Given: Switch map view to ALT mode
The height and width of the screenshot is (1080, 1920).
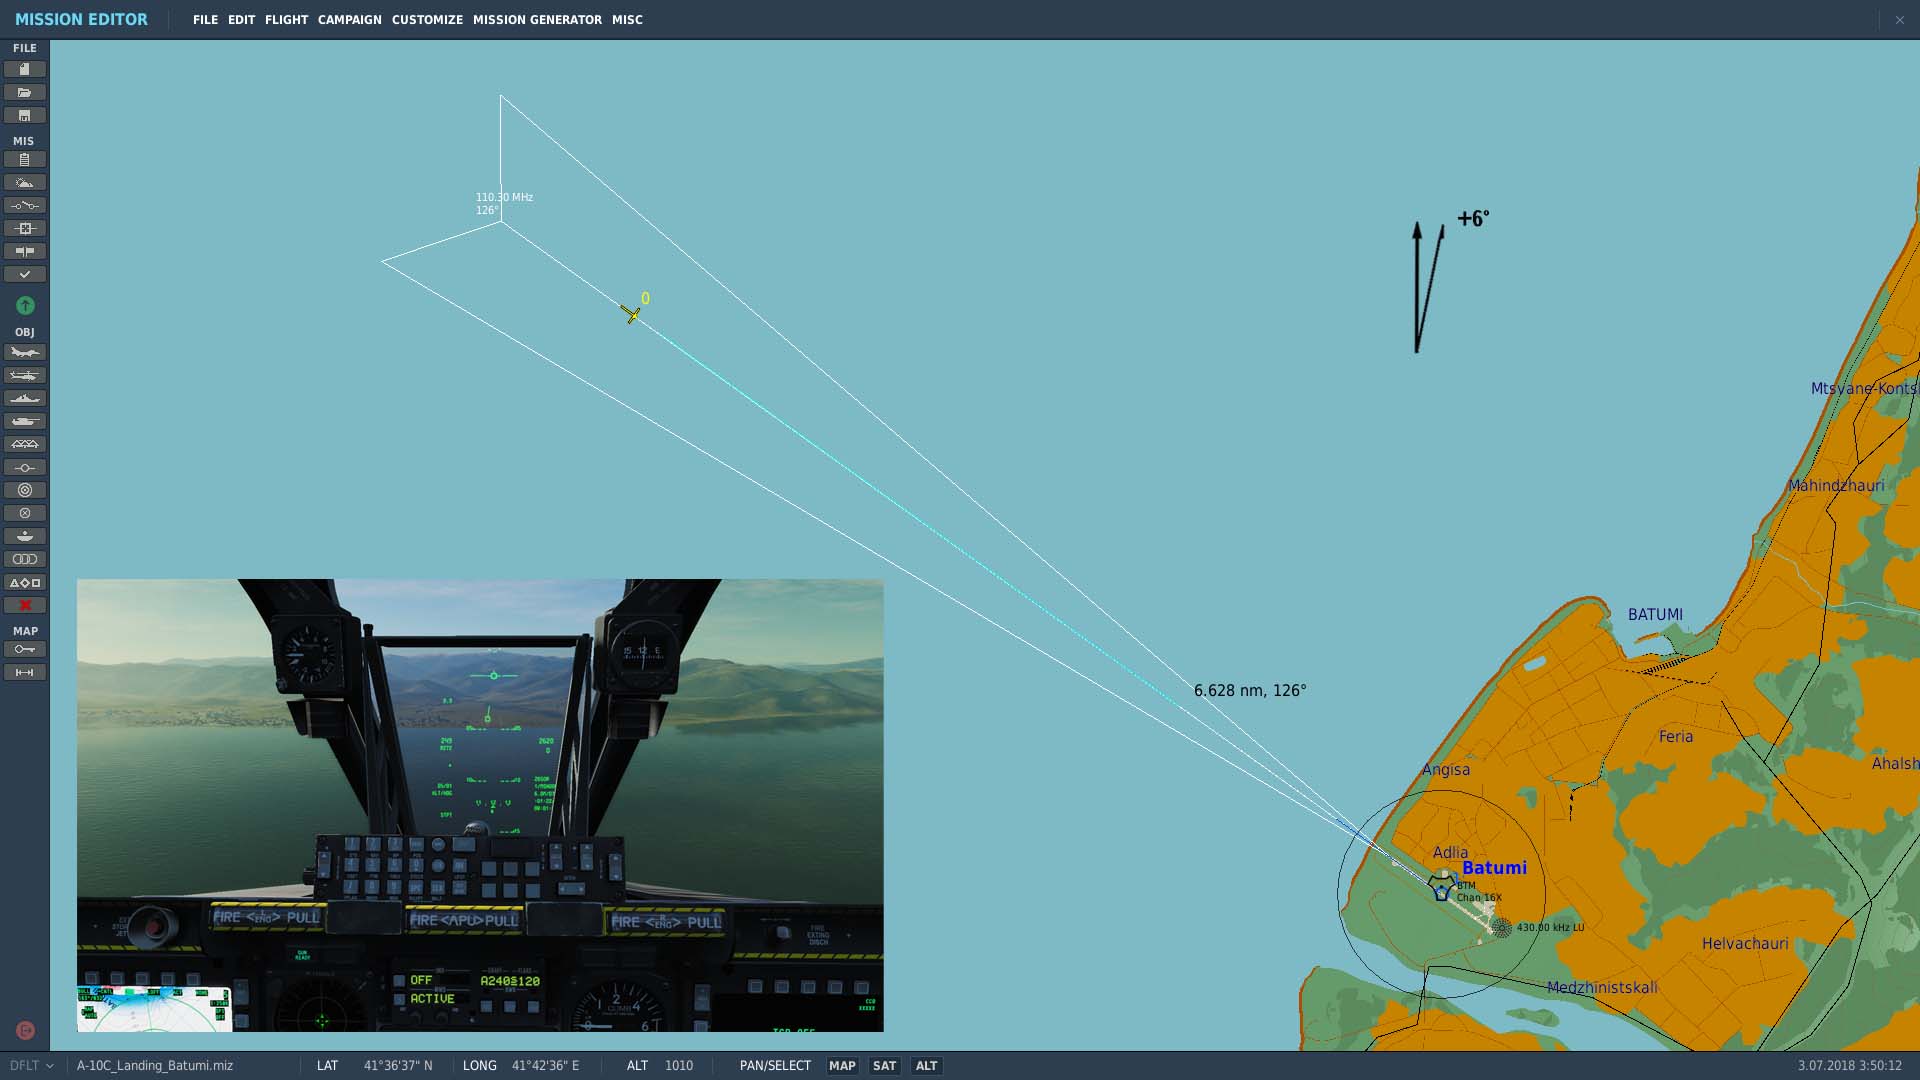Looking at the screenshot, I should pyautogui.click(x=926, y=1066).
